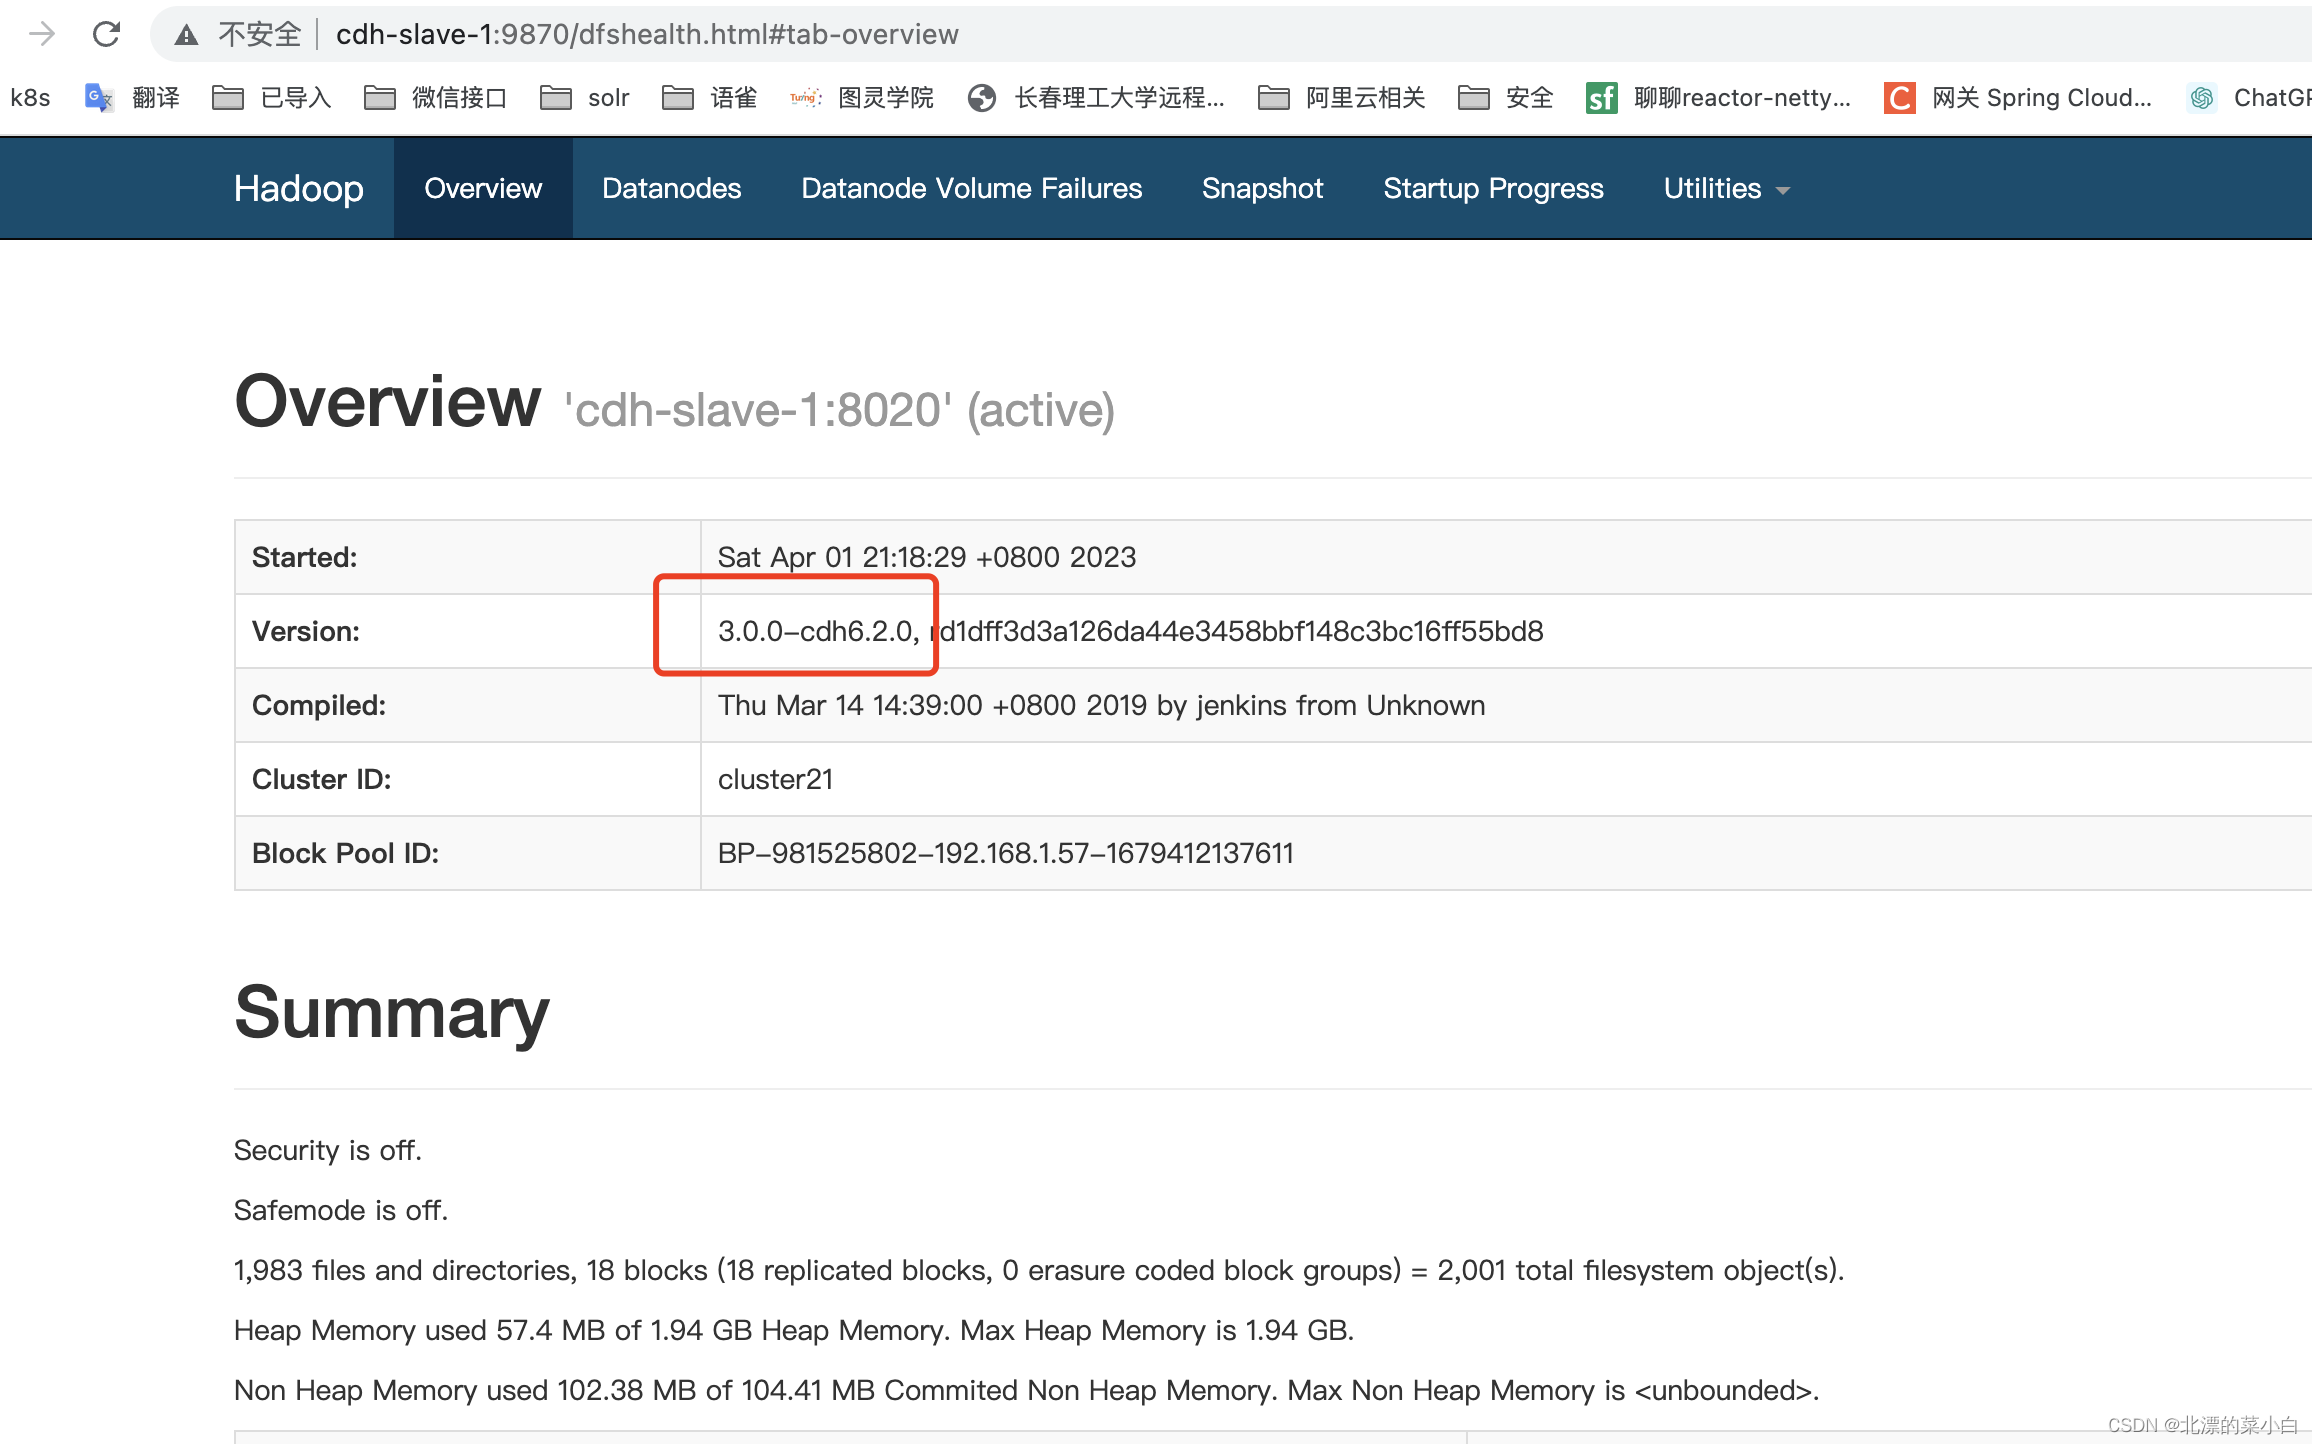
Task: Open the ChatGPT bookmark icon
Action: click(2202, 97)
